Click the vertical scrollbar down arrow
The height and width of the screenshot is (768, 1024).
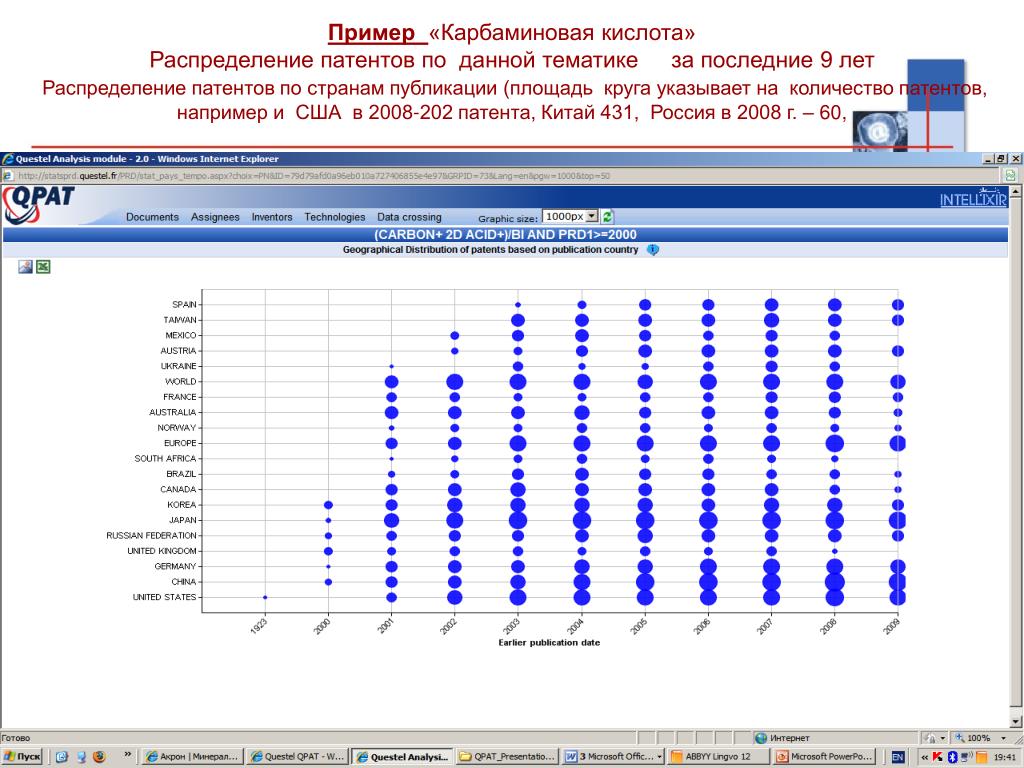[x=1016, y=721]
